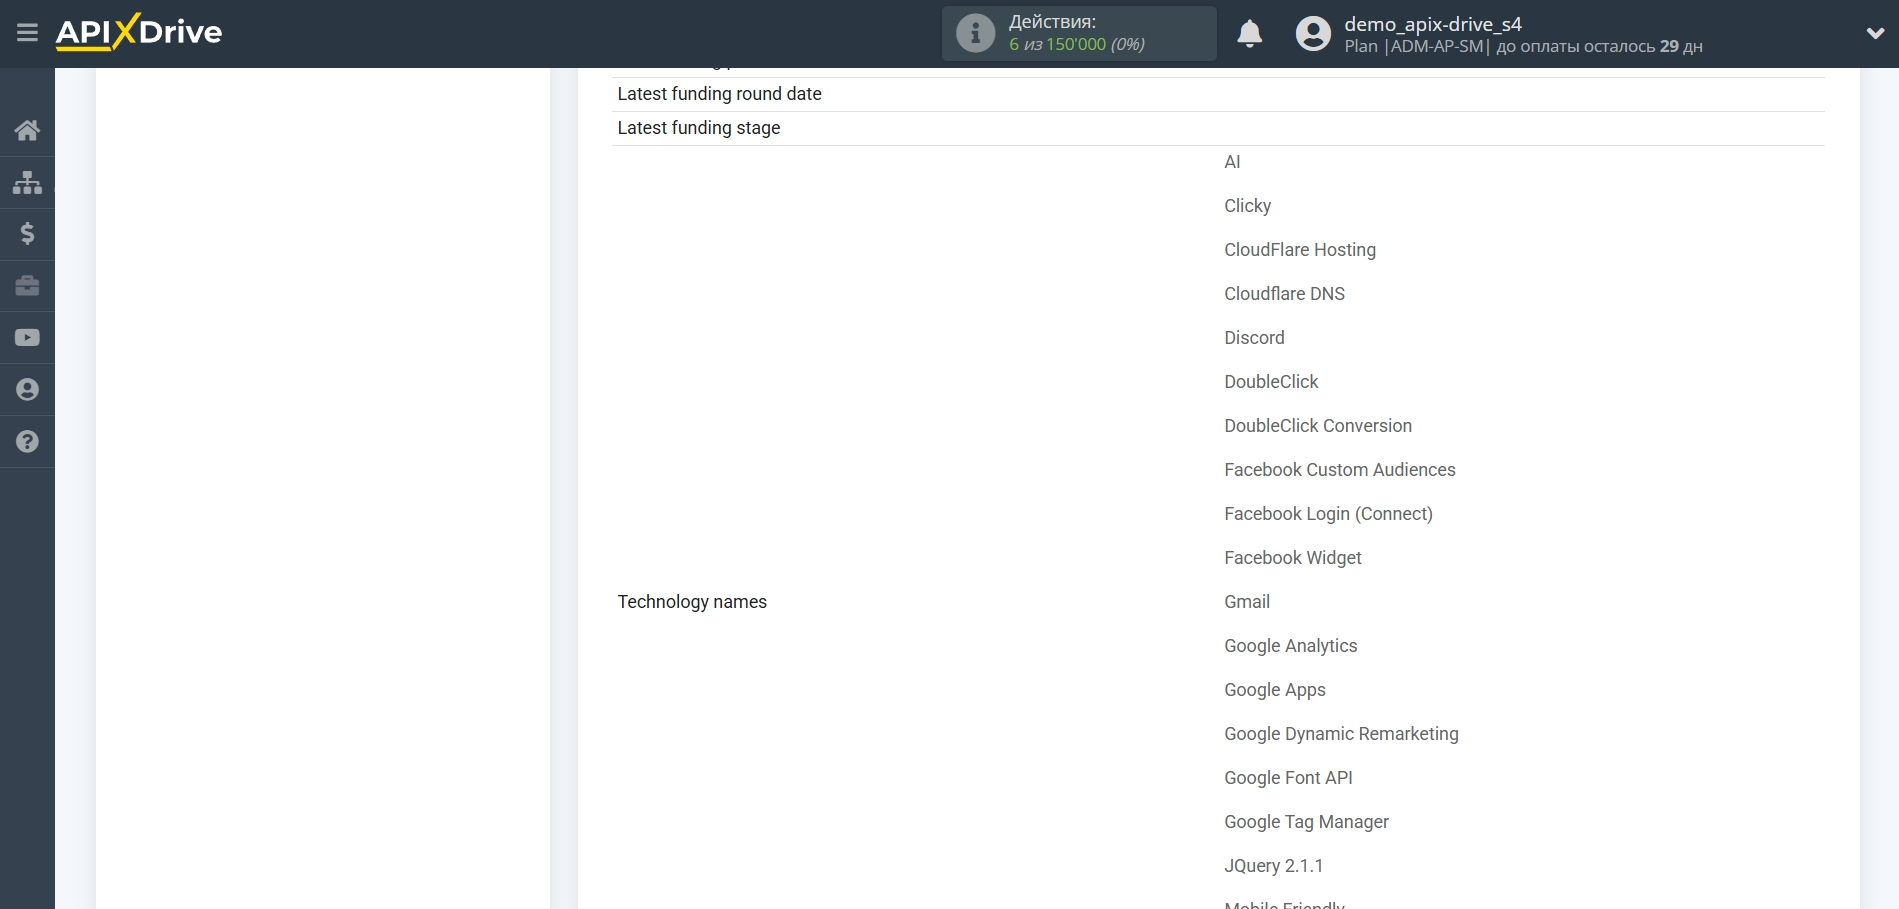Go to the Home dashboard icon
Screen dimensions: 1899x909
click(x=27, y=130)
